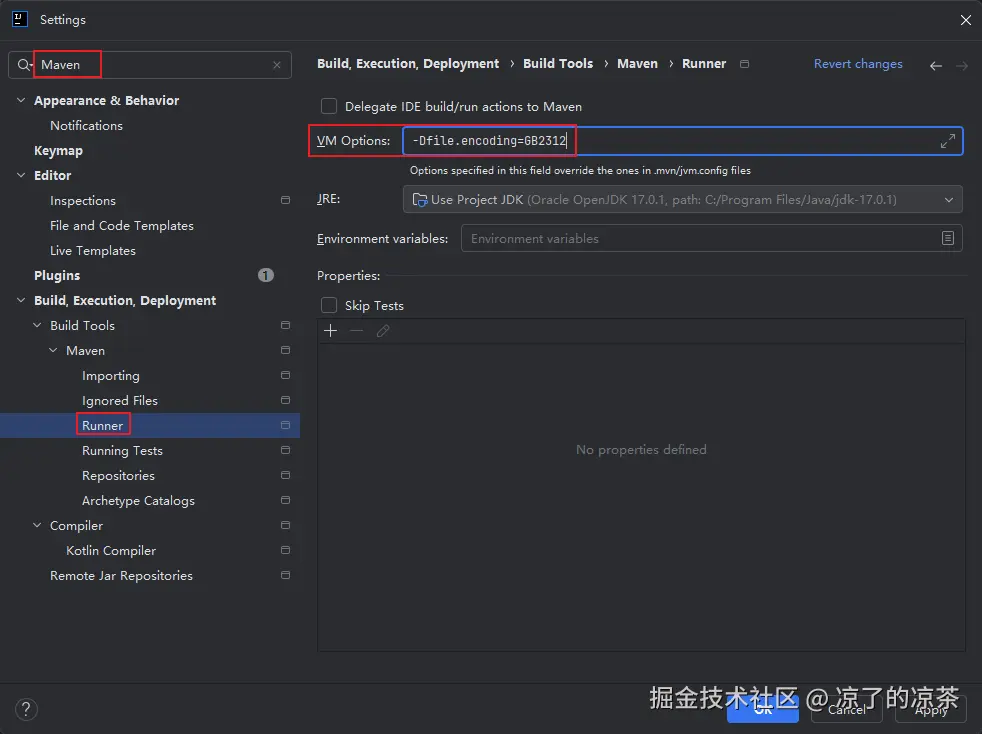Collapse the Maven tree node
The width and height of the screenshot is (982, 734).
(53, 350)
